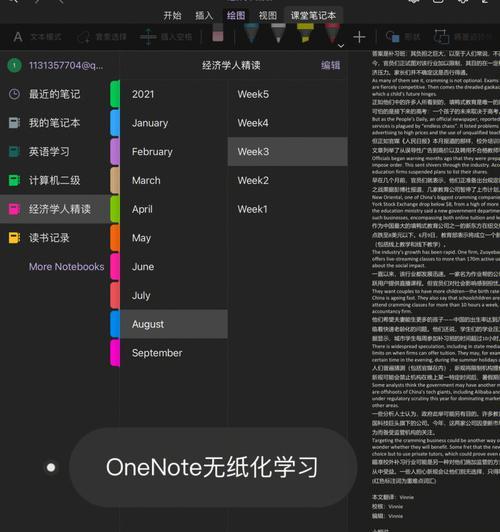Open the 课堂笔记本 ribbon tab

[313, 16]
